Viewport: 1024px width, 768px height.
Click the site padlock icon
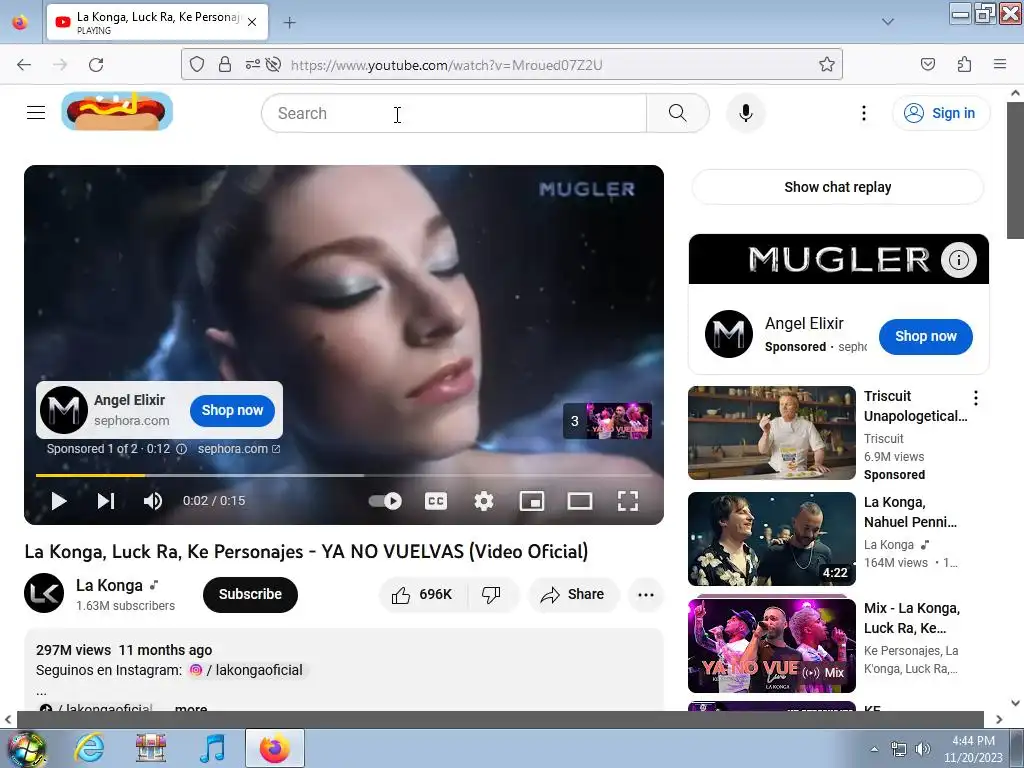coord(225,65)
